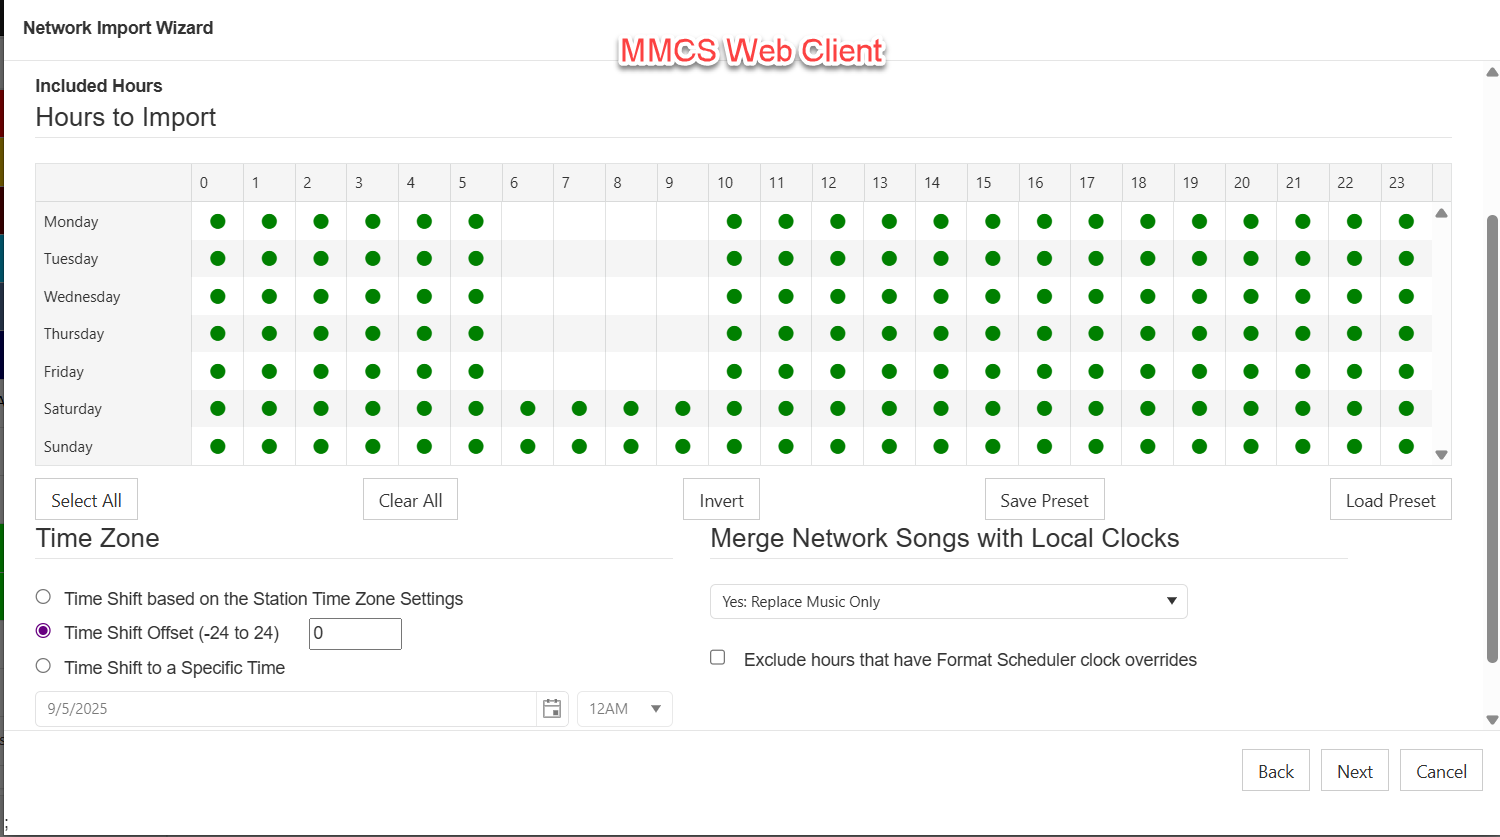Select Time Shift to a Specific Time
Image resolution: width=1500 pixels, height=837 pixels.
point(43,666)
